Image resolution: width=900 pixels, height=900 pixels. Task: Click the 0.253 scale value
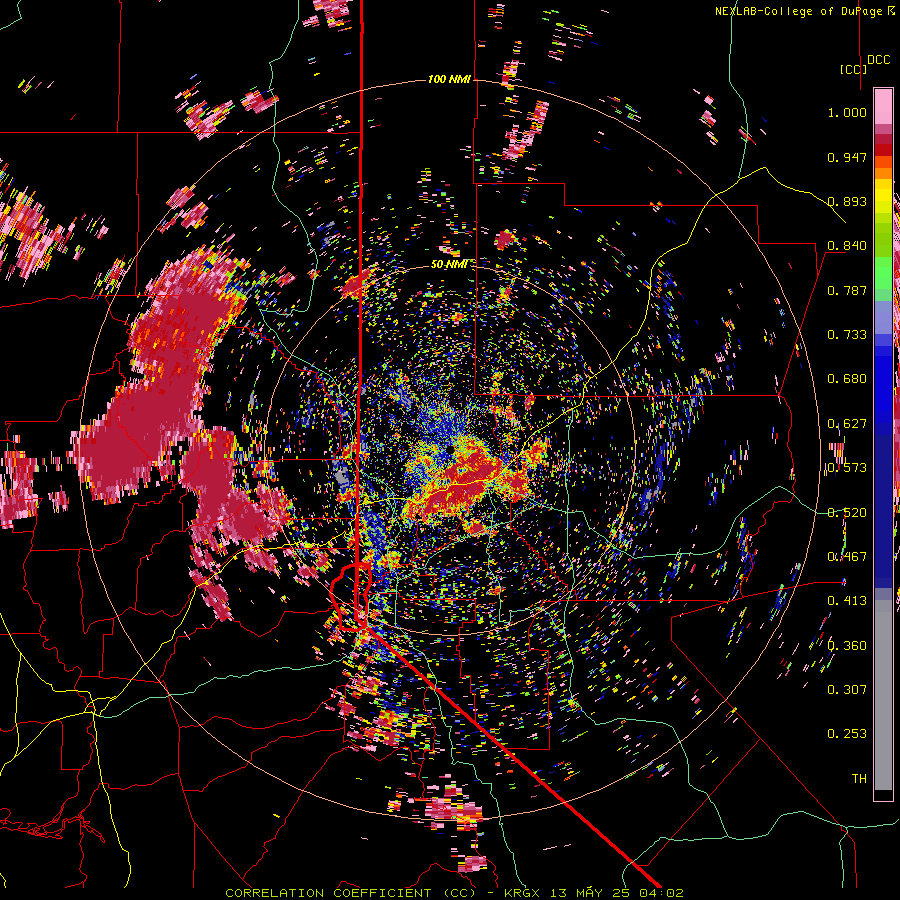coord(847,734)
